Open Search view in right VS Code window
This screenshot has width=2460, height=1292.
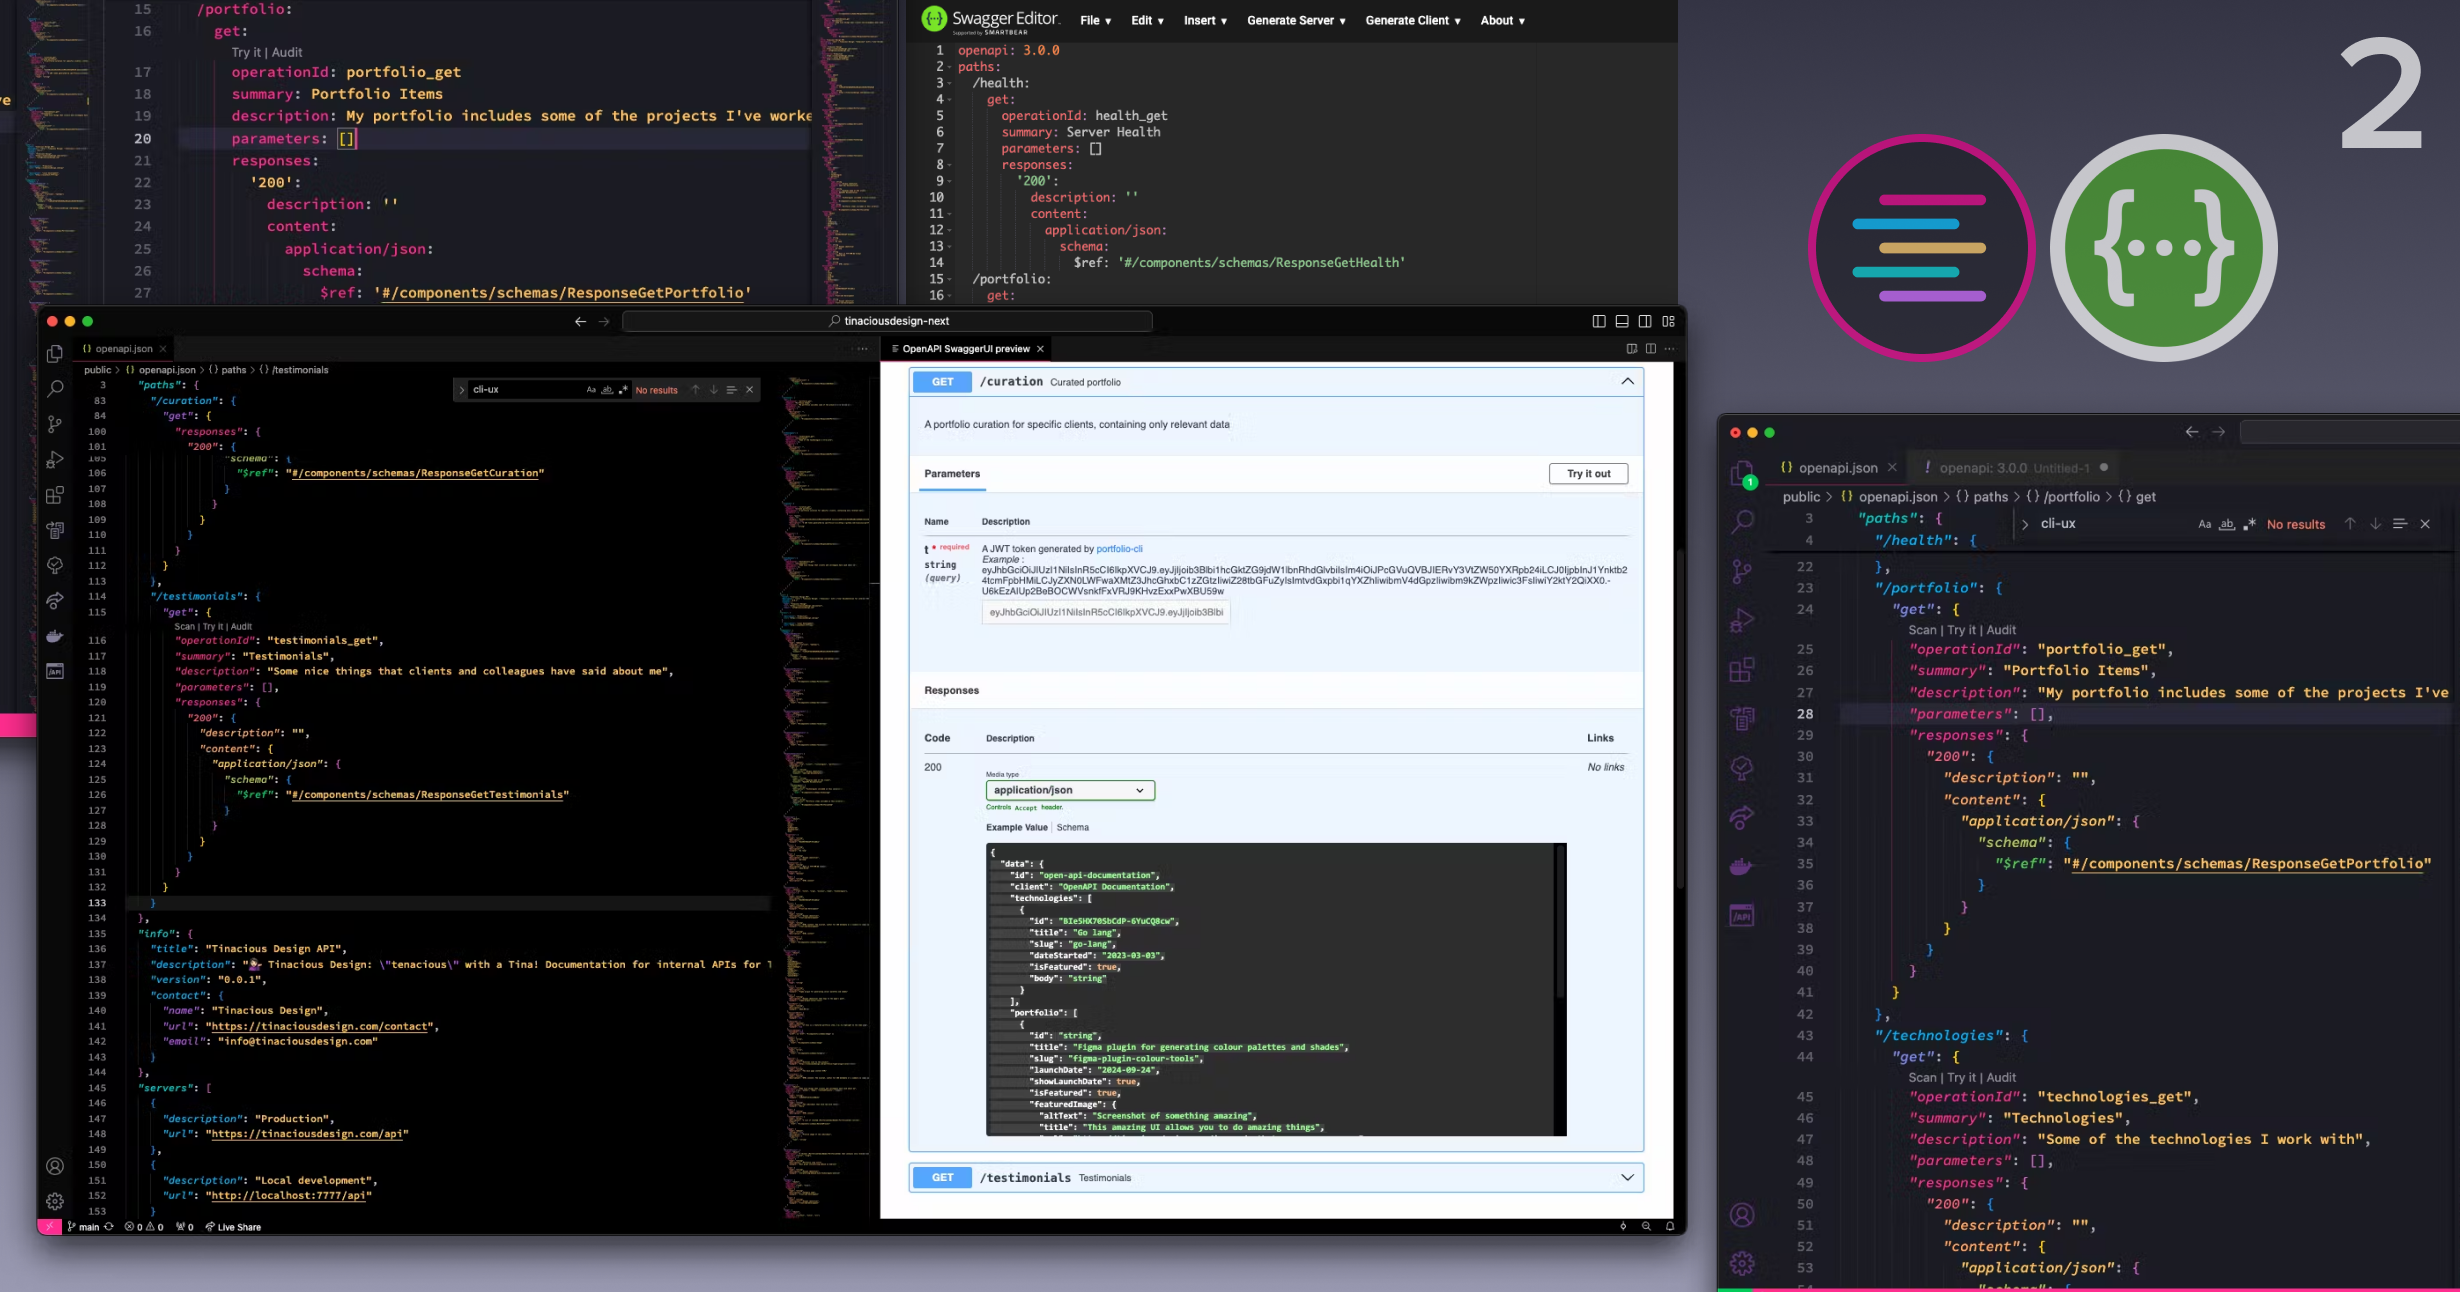click(x=1742, y=521)
